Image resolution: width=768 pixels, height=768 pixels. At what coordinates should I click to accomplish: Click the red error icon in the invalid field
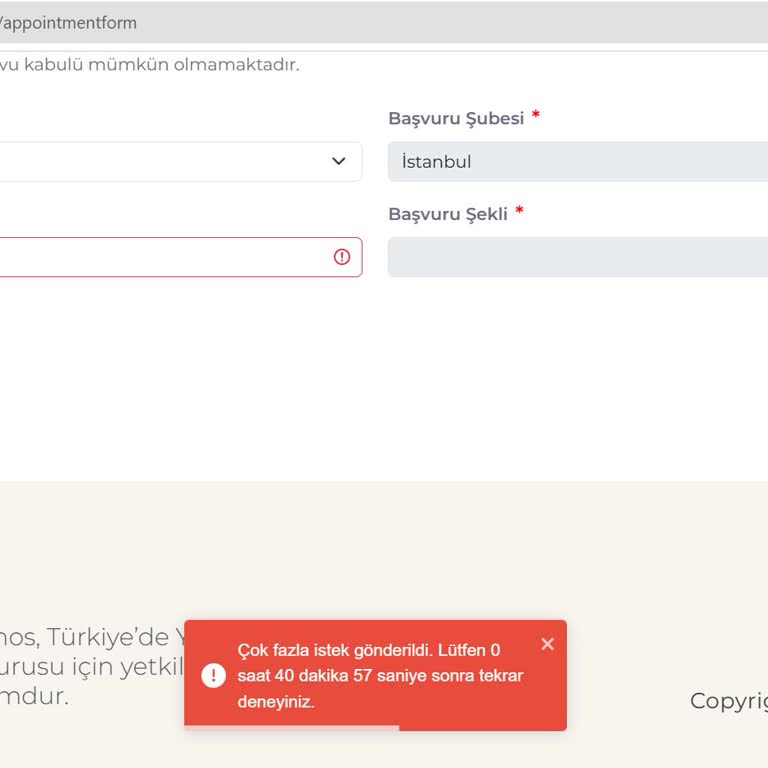[342, 257]
